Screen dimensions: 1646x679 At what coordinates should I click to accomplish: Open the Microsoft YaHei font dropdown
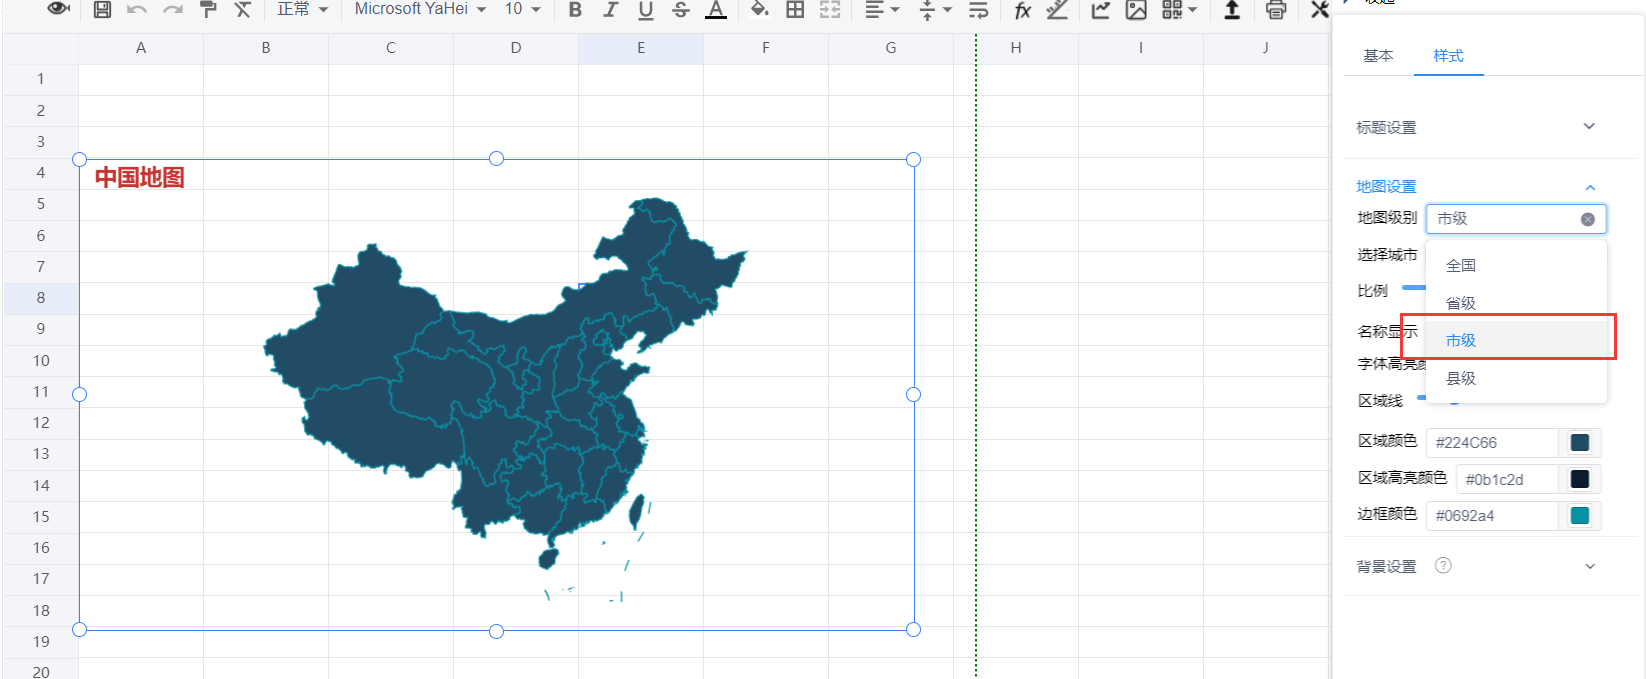[420, 9]
